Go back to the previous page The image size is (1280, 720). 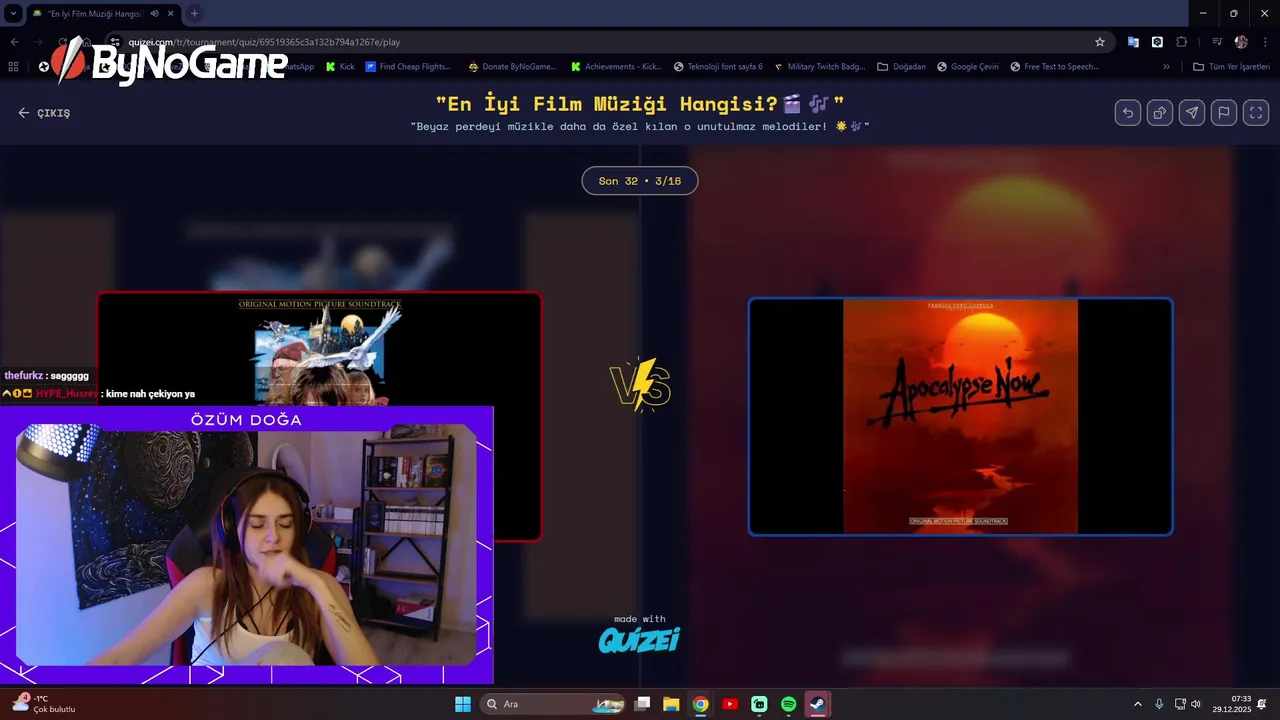tap(14, 42)
